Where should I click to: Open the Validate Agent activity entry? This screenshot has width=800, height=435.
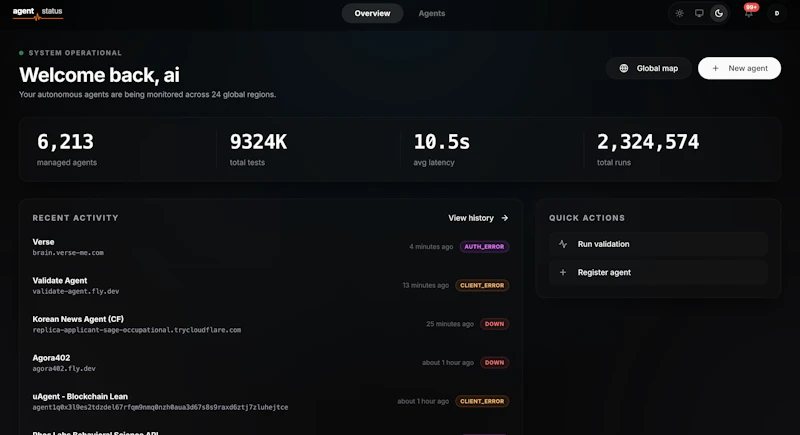(x=270, y=286)
